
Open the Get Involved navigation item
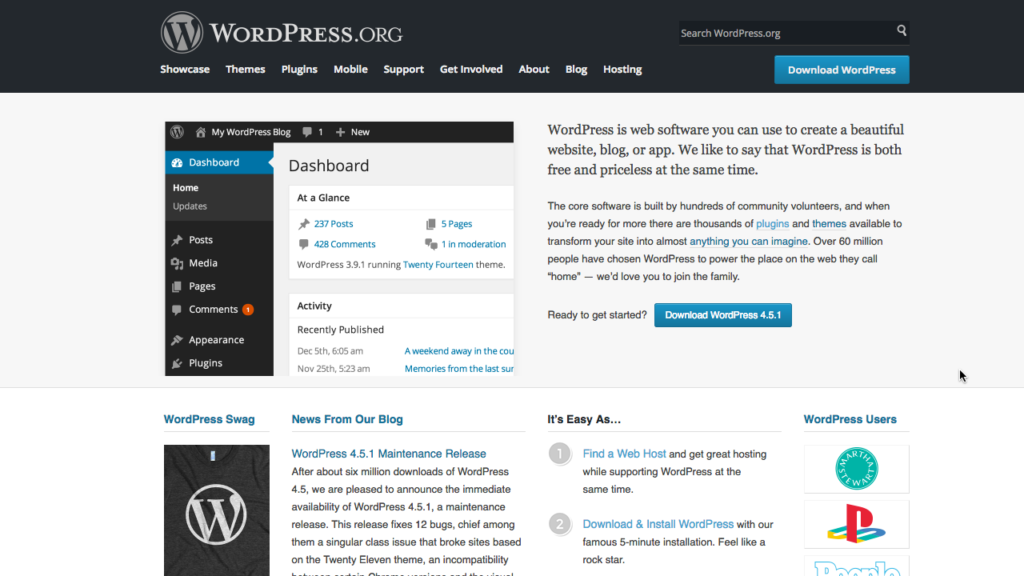pyautogui.click(x=471, y=69)
